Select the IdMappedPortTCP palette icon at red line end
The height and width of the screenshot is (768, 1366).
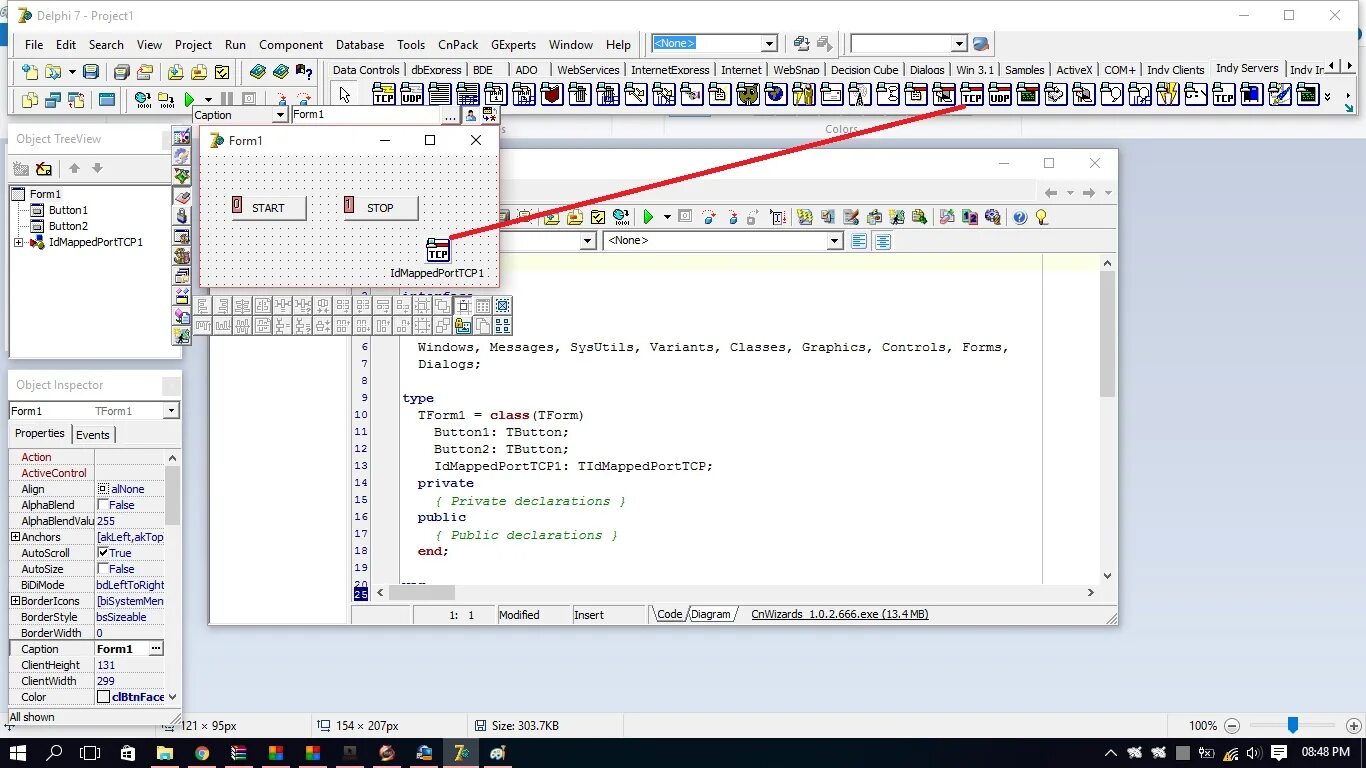[971, 95]
